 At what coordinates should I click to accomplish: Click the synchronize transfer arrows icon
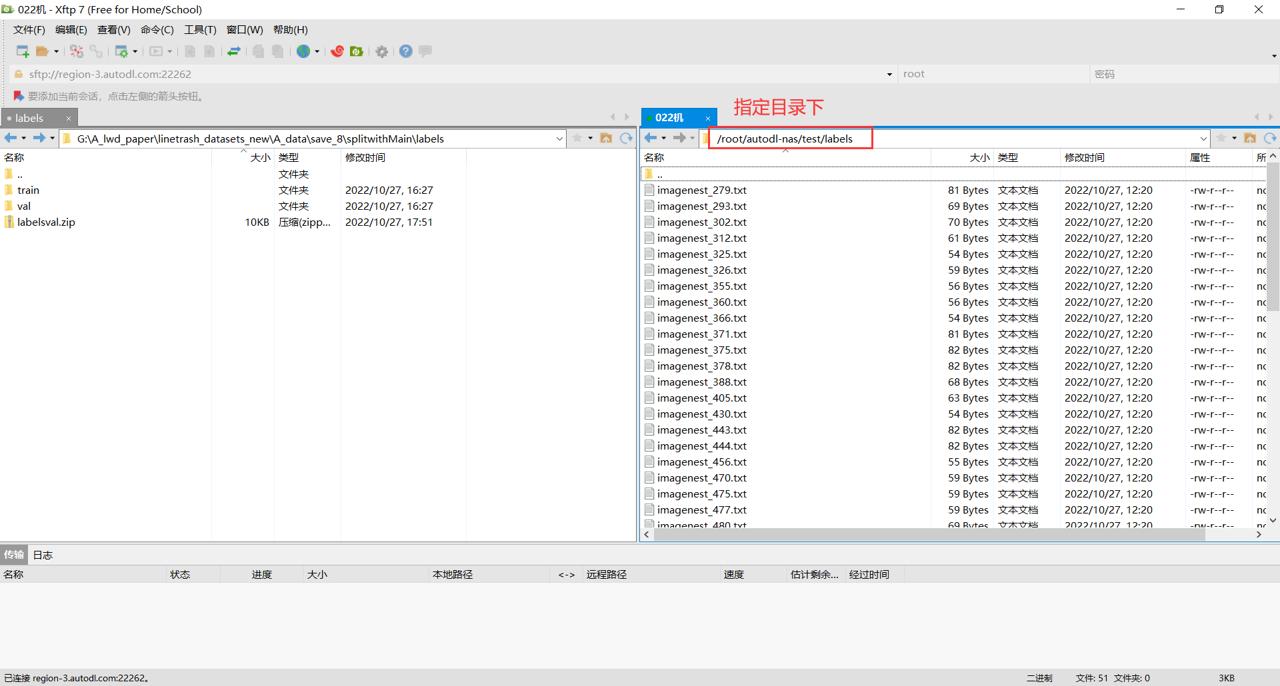[x=233, y=51]
